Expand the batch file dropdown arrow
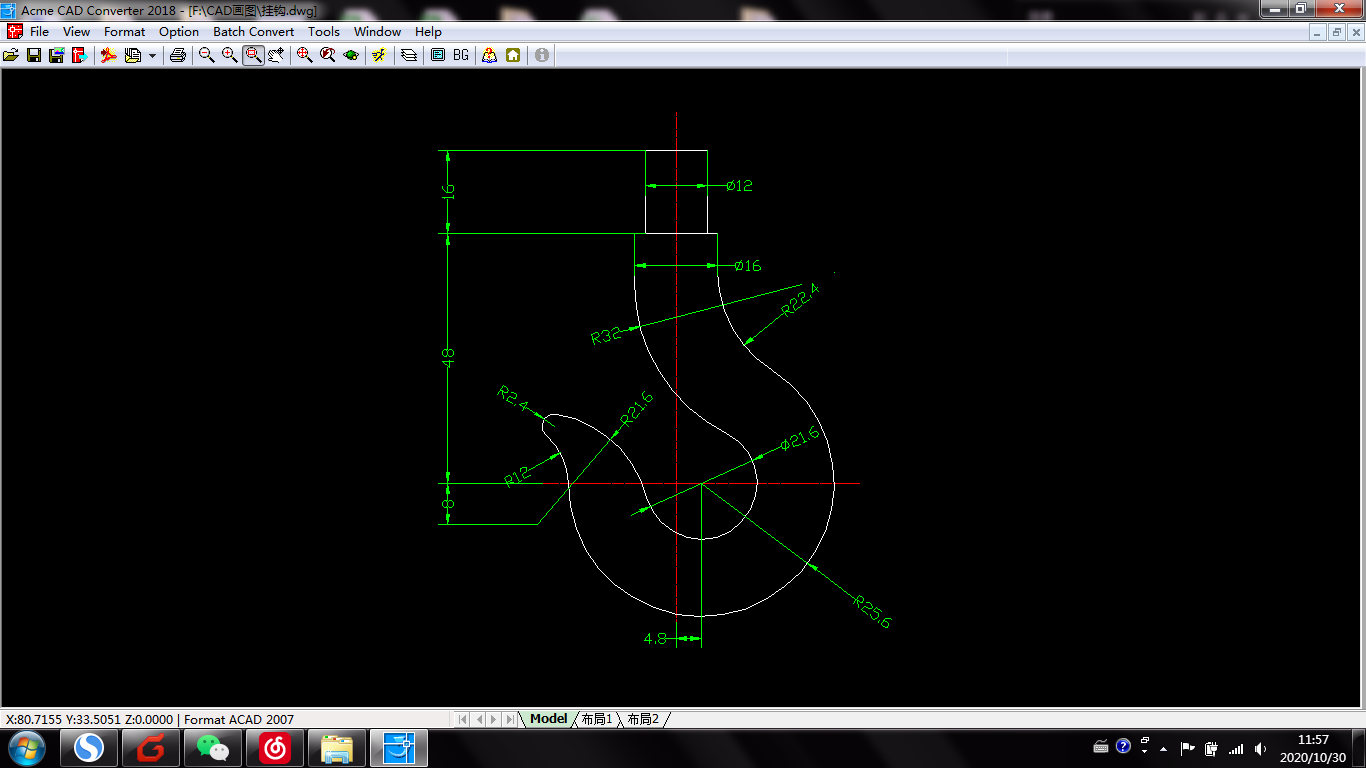Viewport: 1366px width, 768px height. [x=152, y=55]
